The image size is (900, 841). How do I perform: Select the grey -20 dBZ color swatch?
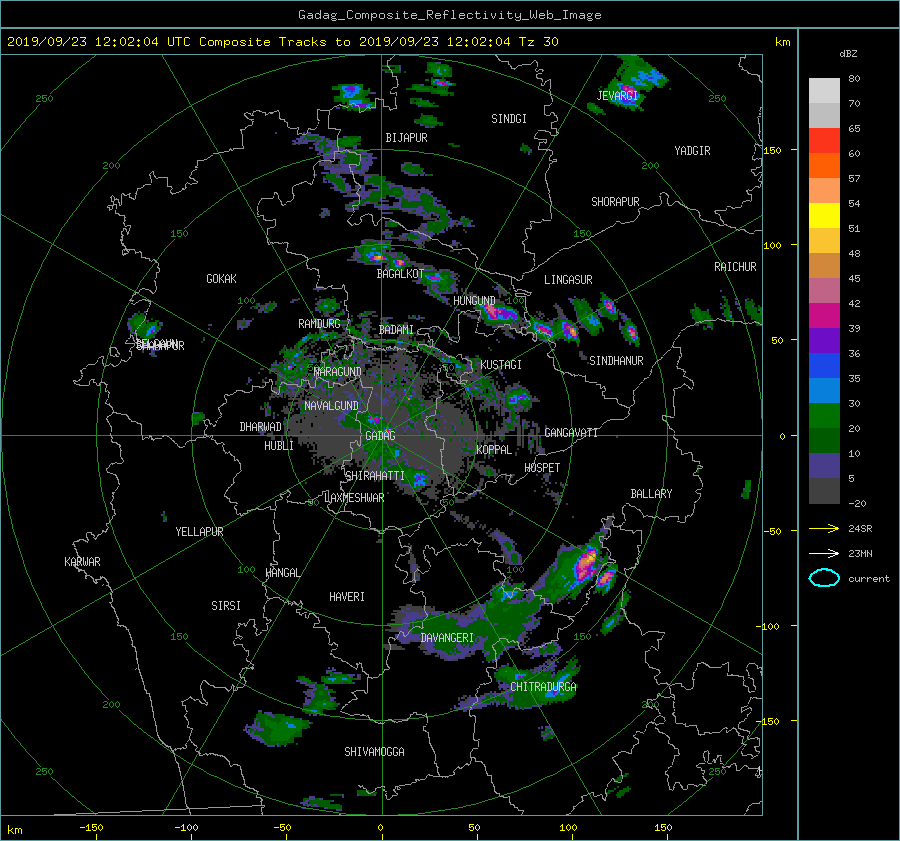824,491
